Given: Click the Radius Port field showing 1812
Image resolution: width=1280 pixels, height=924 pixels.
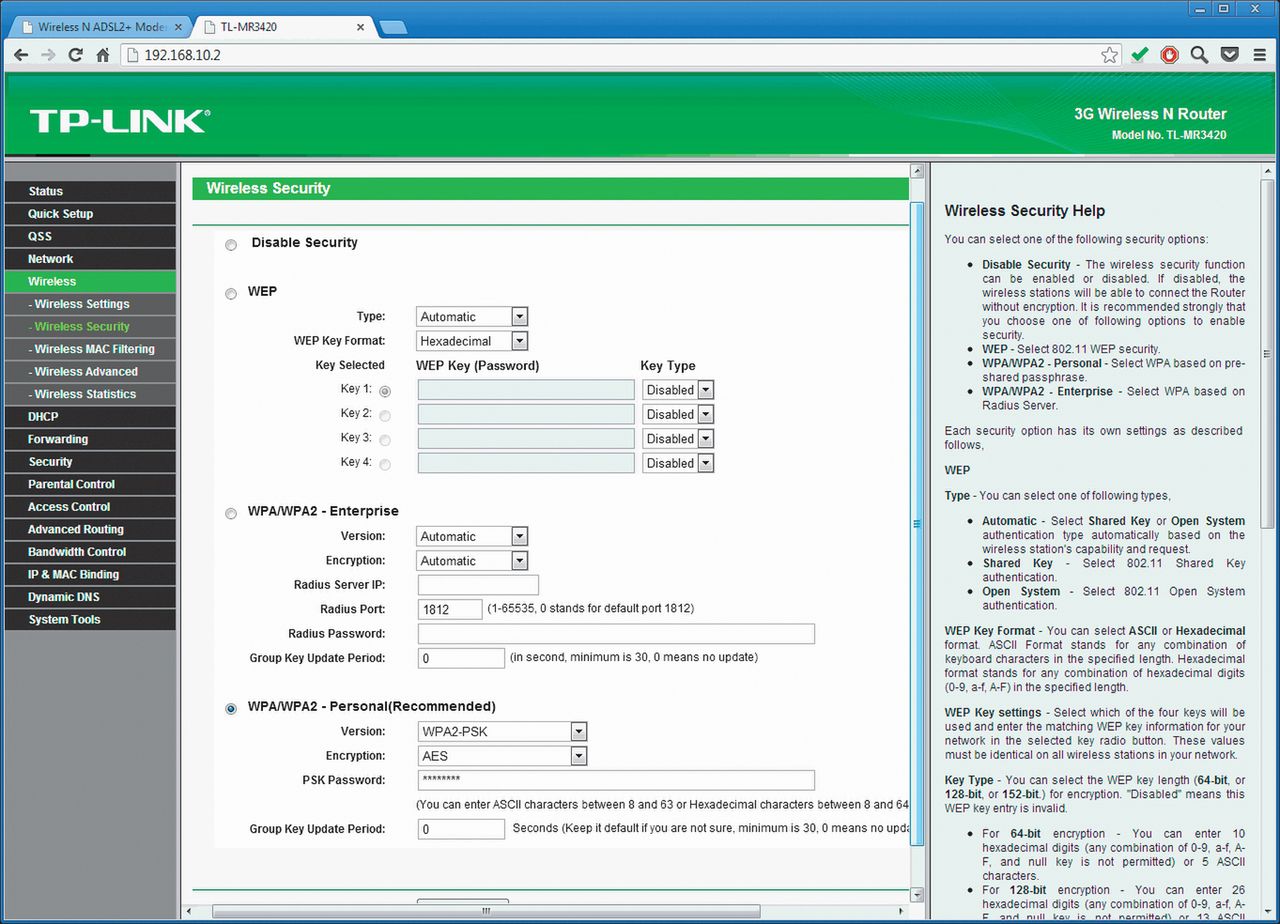Looking at the screenshot, I should 449,609.
